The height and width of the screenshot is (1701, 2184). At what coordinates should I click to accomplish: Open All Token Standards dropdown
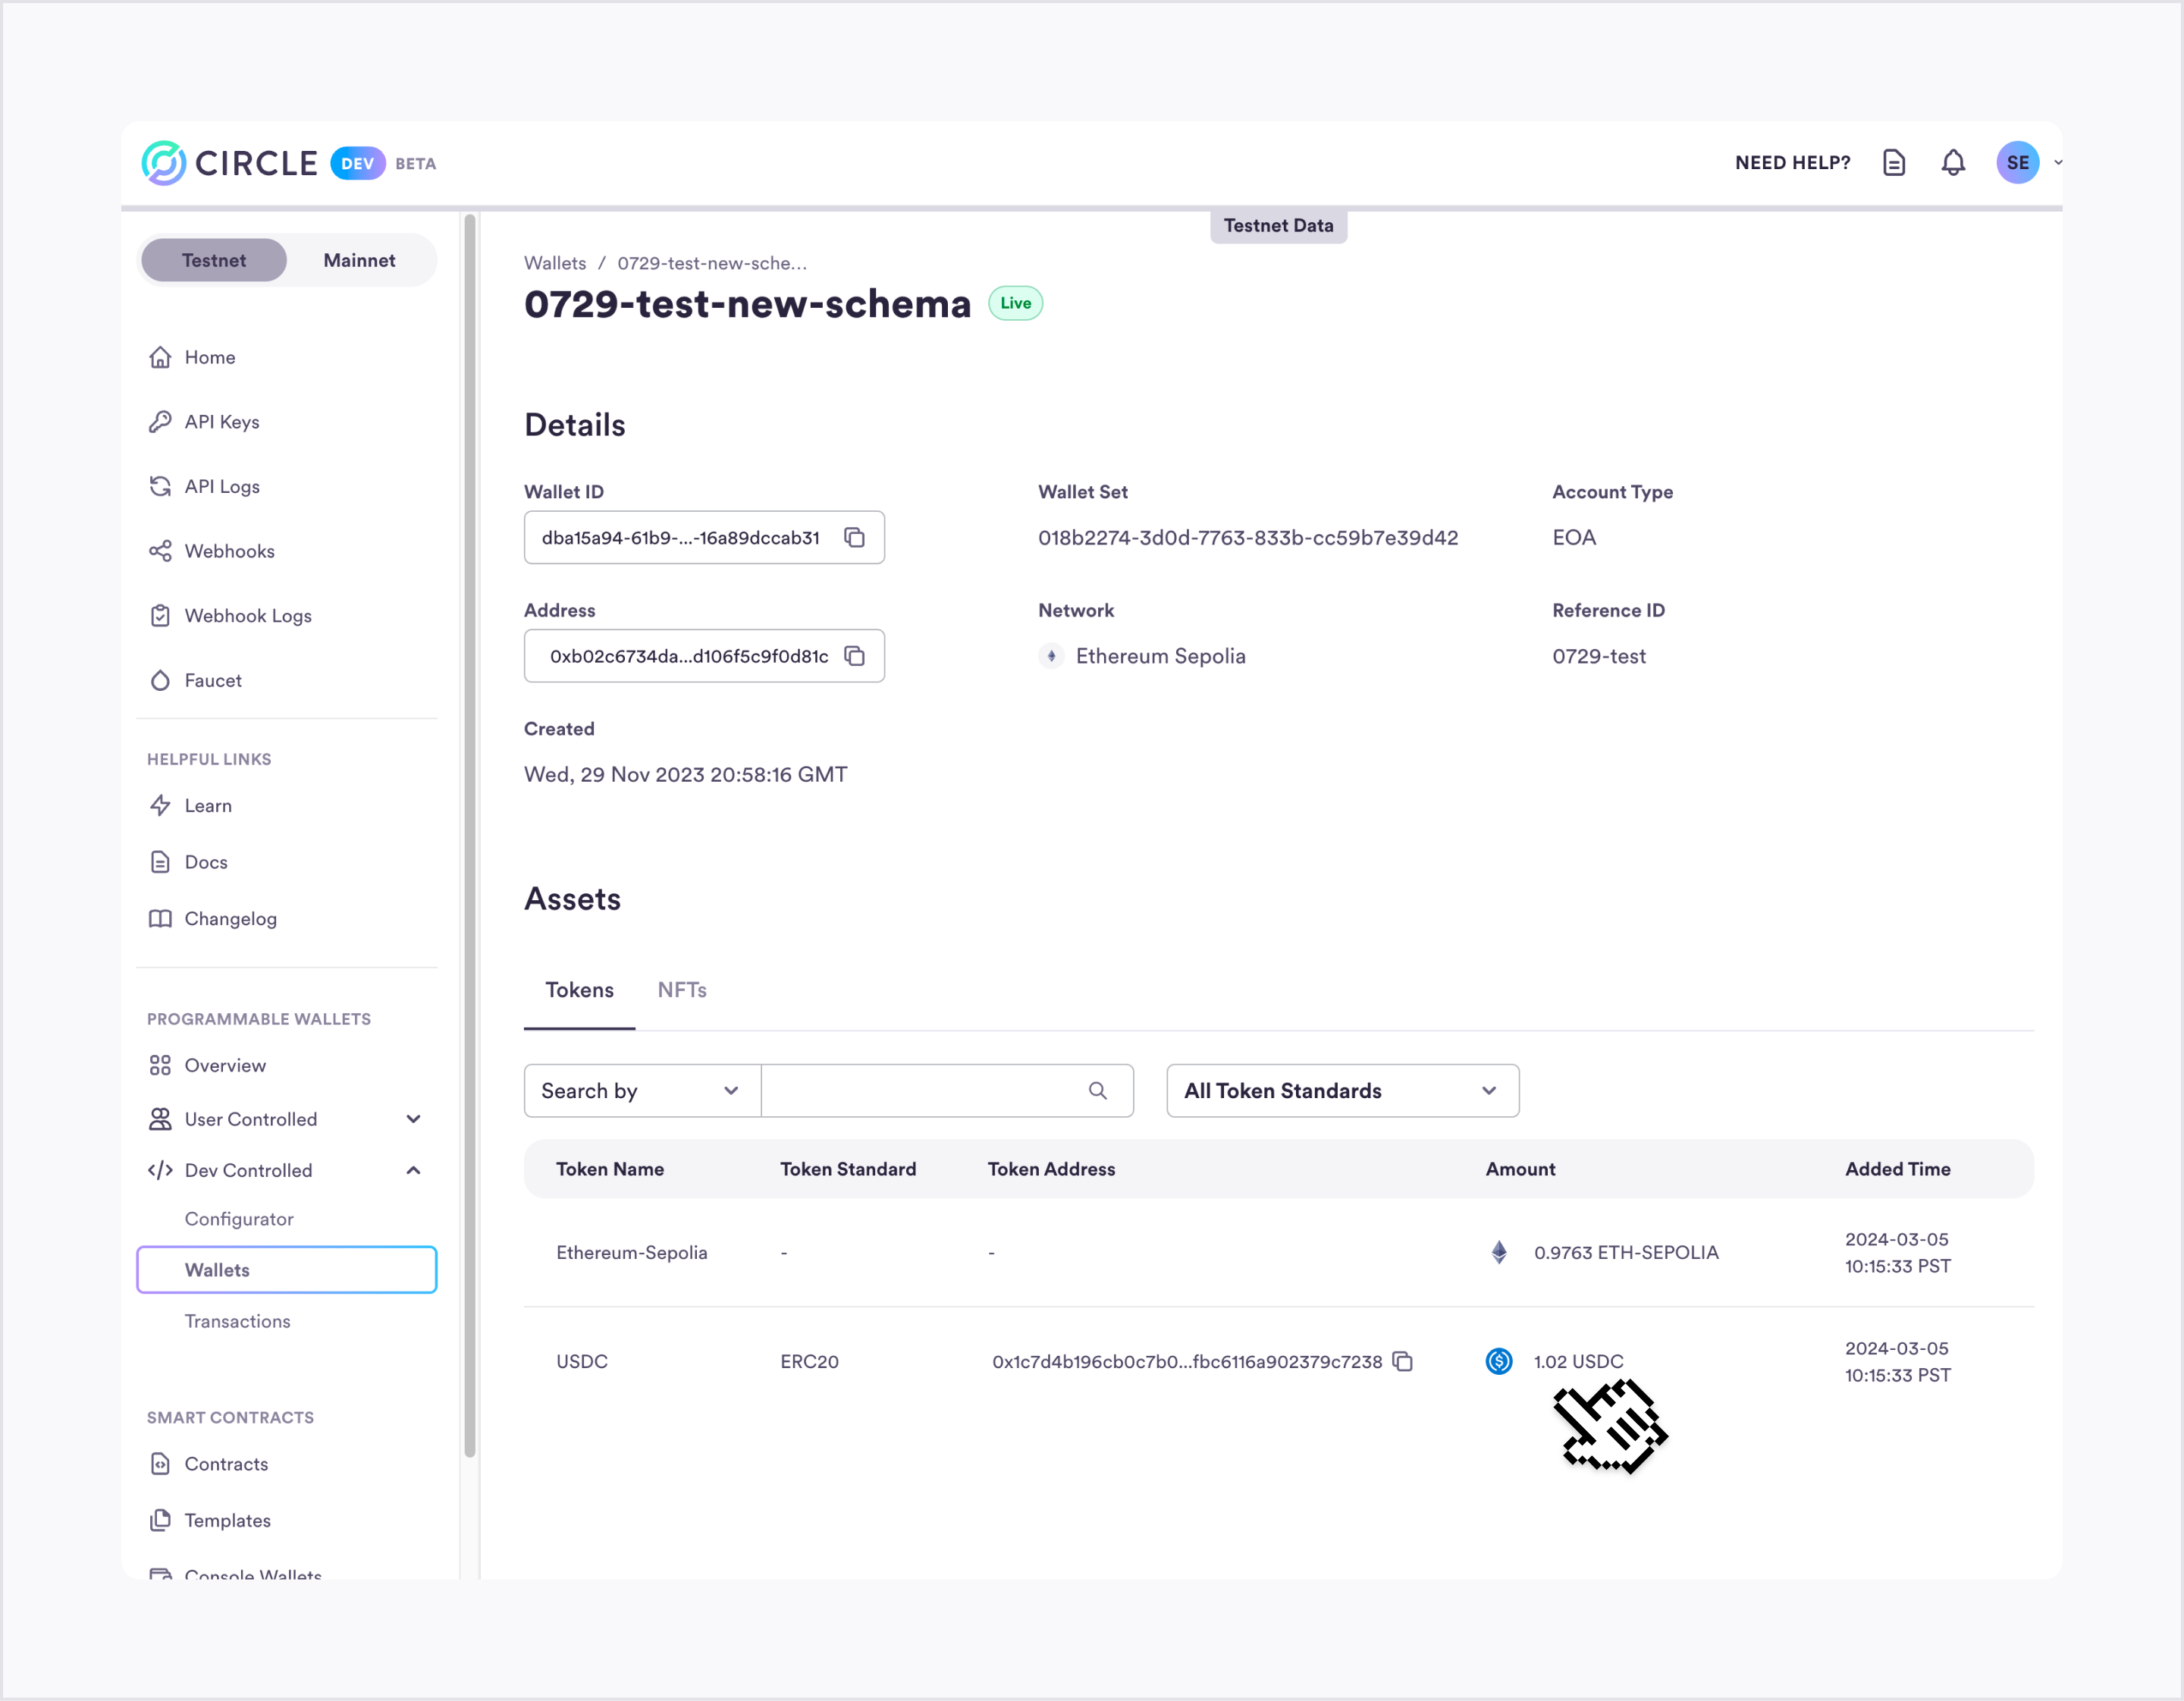tap(1342, 1091)
